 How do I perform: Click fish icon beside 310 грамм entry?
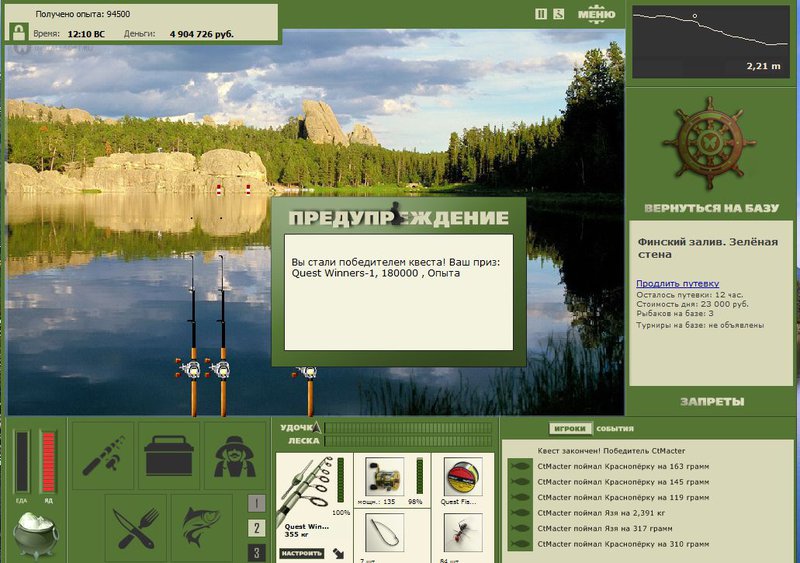520,544
